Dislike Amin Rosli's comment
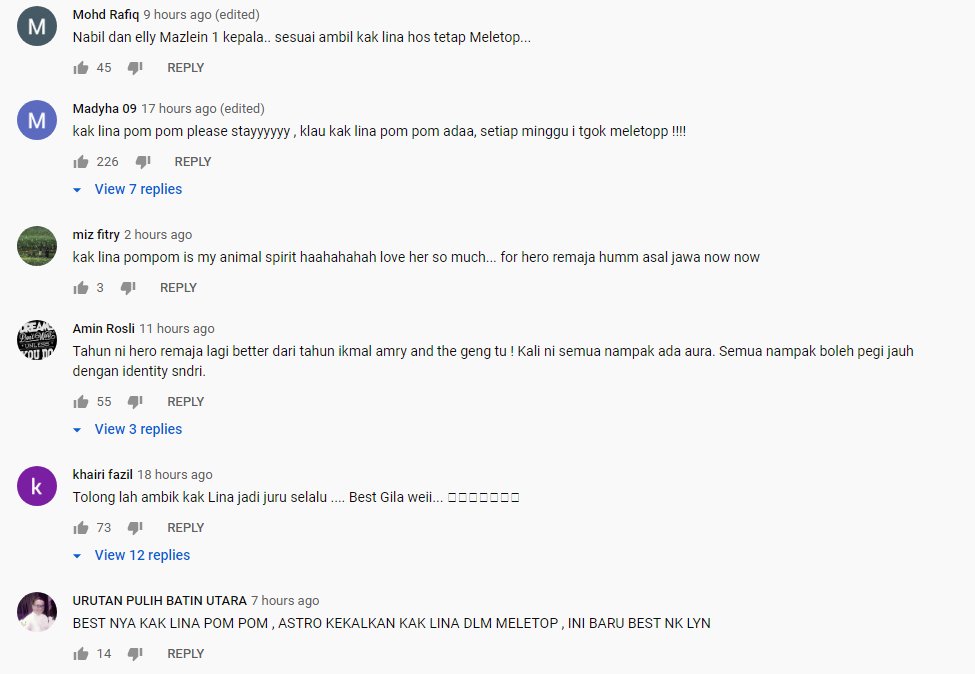 pos(135,402)
